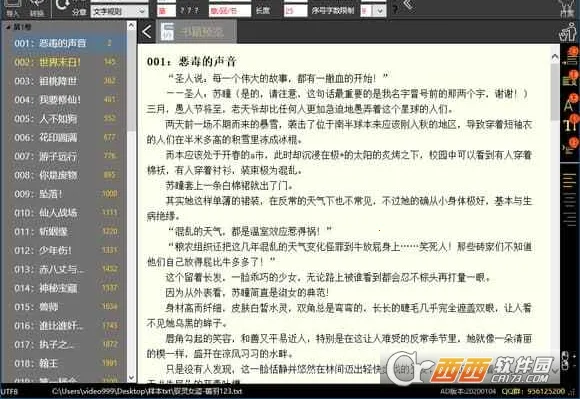Open chapter 013: 赤八丈与...
The width and height of the screenshot is (580, 399).
(x=63, y=270)
